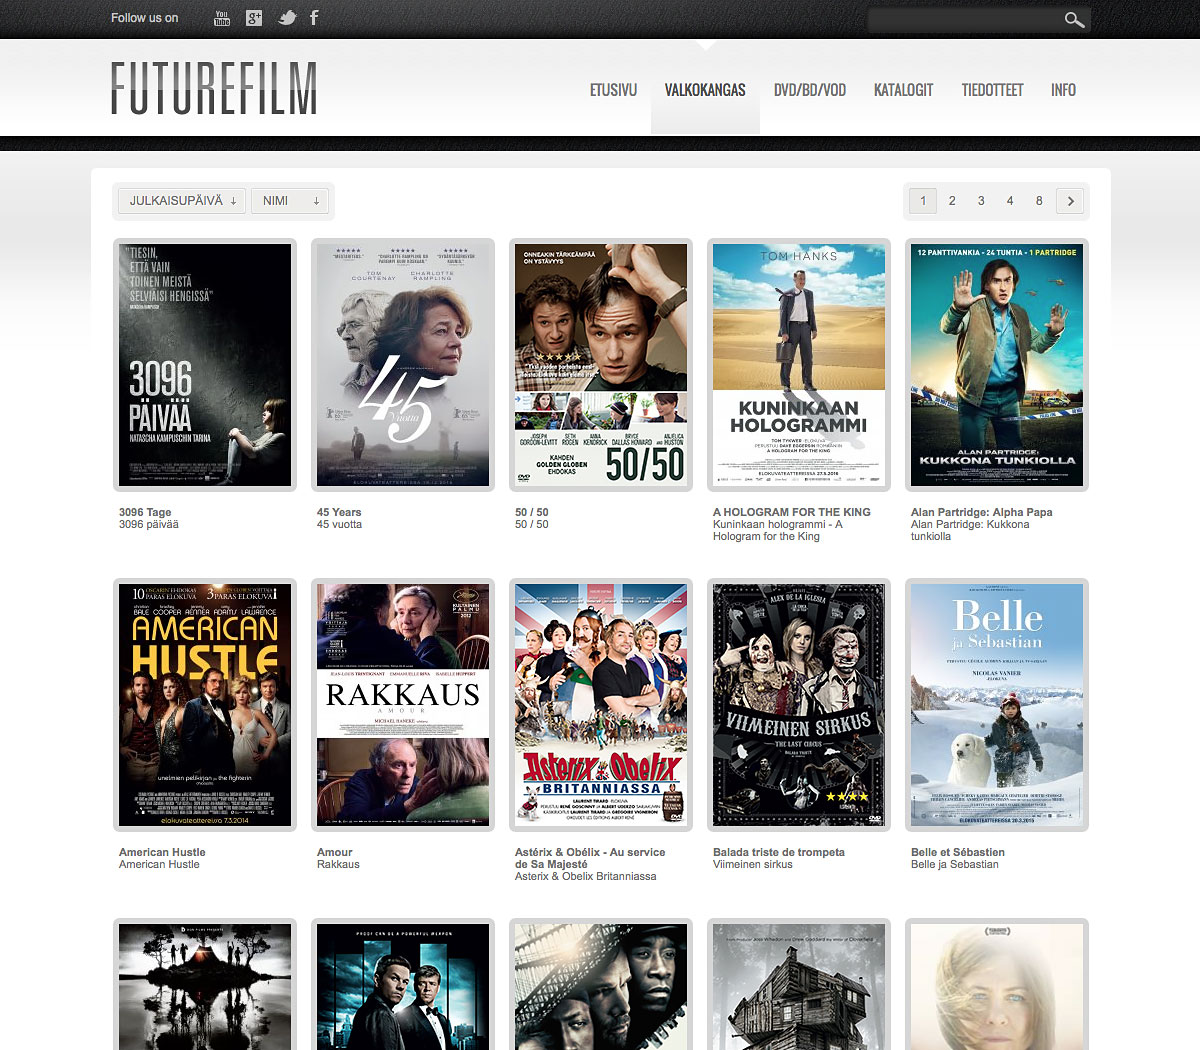1200x1050 pixels.
Task: Select the VALKOKANGAS menu tab
Action: click(705, 90)
